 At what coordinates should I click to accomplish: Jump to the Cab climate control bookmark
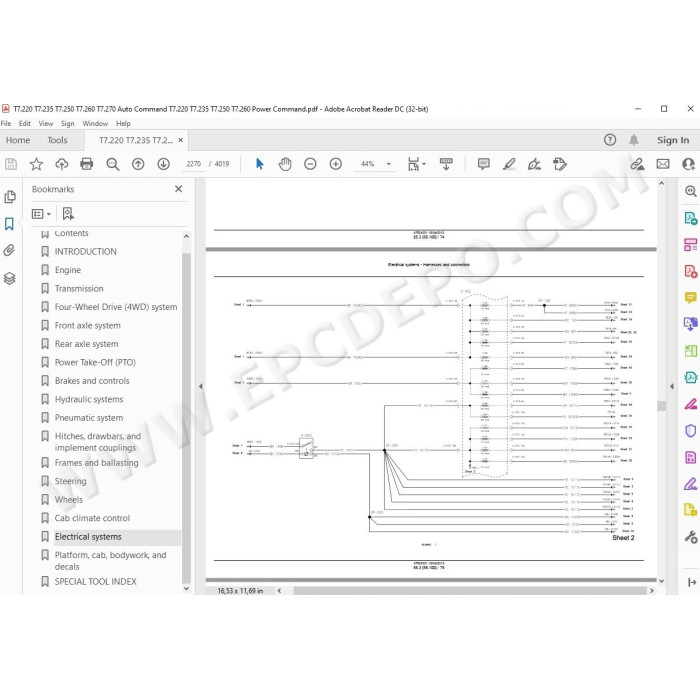point(92,518)
